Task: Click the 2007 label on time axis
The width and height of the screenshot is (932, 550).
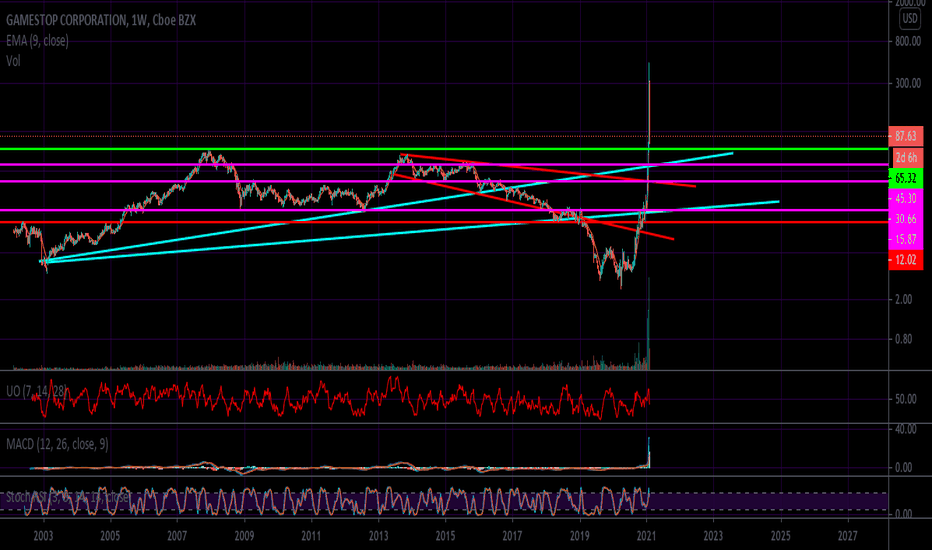Action: [177, 536]
